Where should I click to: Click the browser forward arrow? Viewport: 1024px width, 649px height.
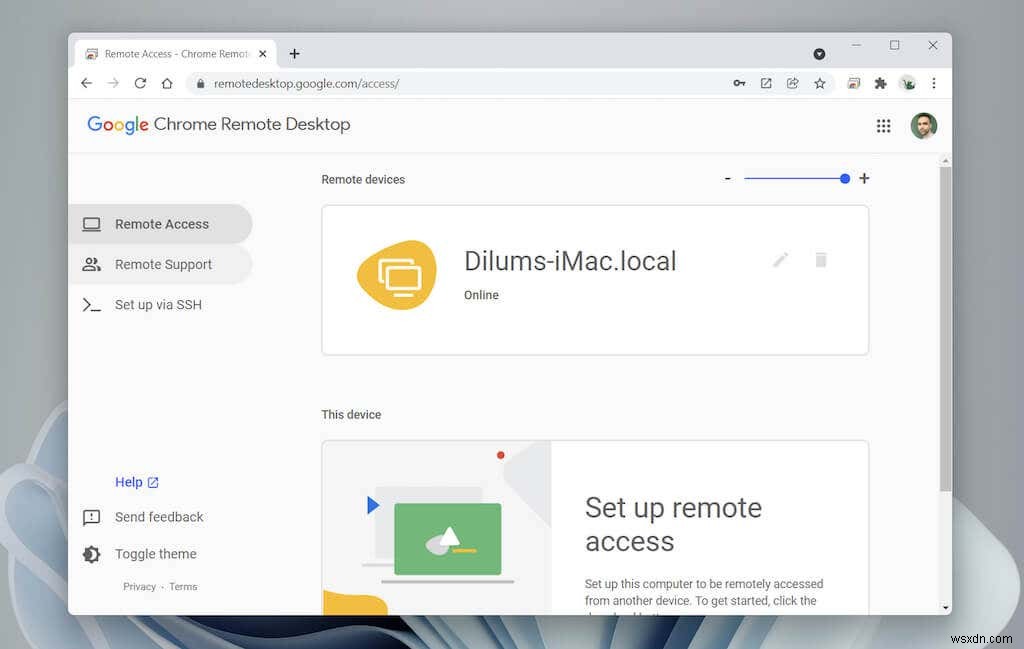pyautogui.click(x=113, y=83)
